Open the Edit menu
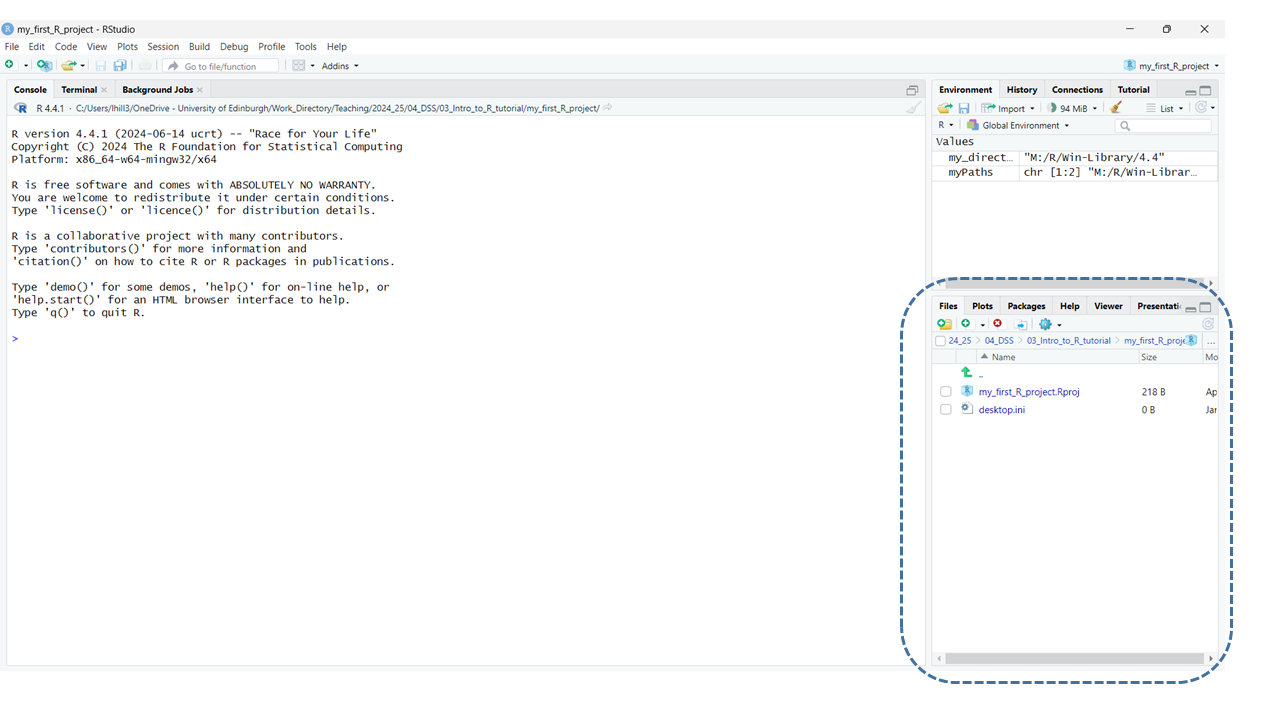 pos(37,47)
